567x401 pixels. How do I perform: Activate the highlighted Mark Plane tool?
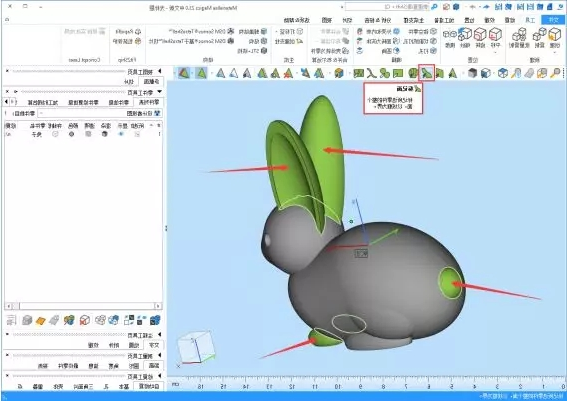[426, 73]
